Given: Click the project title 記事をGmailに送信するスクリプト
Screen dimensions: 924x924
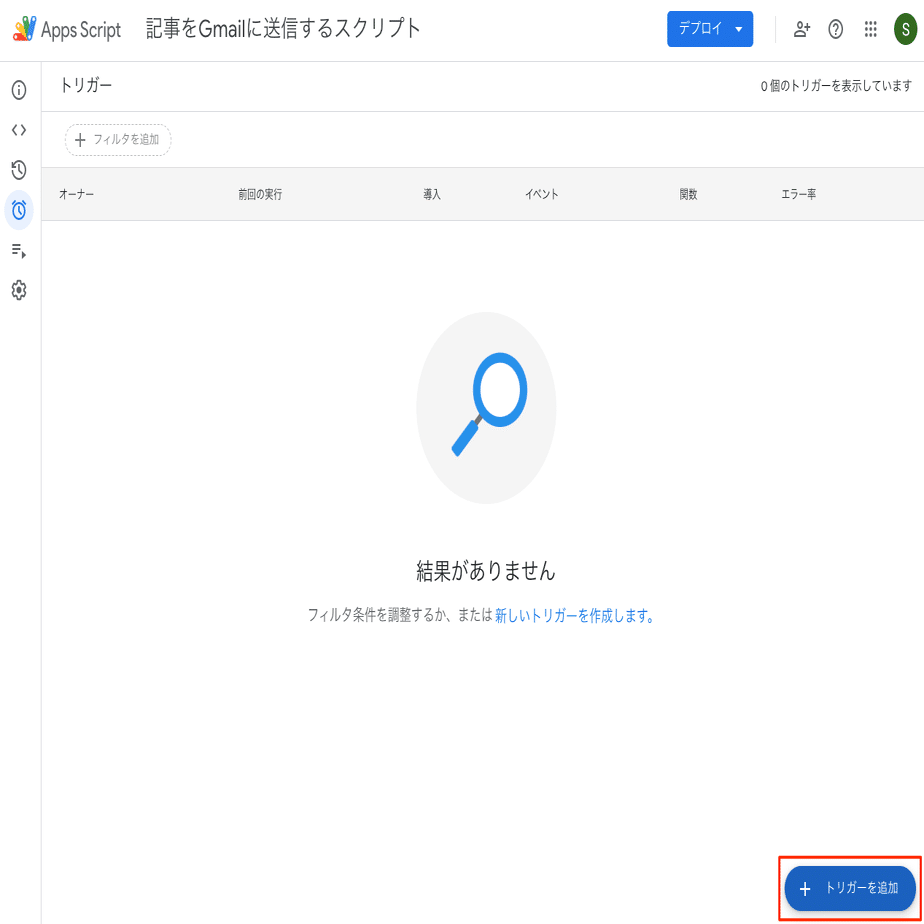Looking at the screenshot, I should (x=283, y=29).
